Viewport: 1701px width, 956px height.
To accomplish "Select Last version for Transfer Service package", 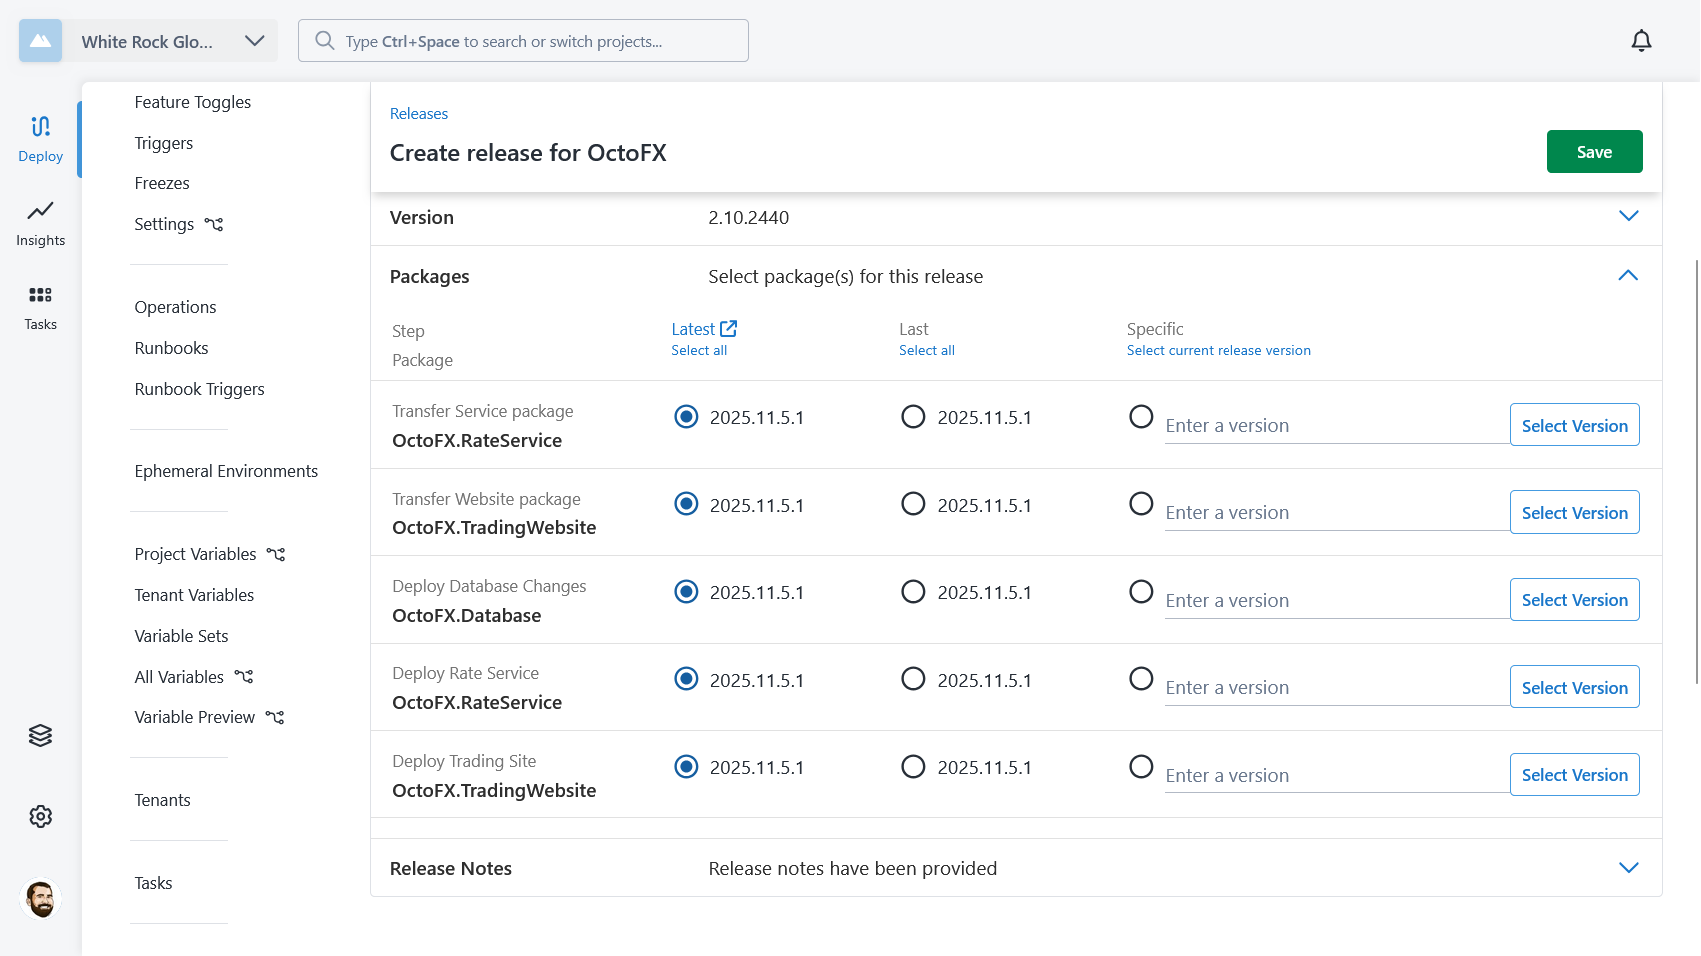I will pos(913,417).
